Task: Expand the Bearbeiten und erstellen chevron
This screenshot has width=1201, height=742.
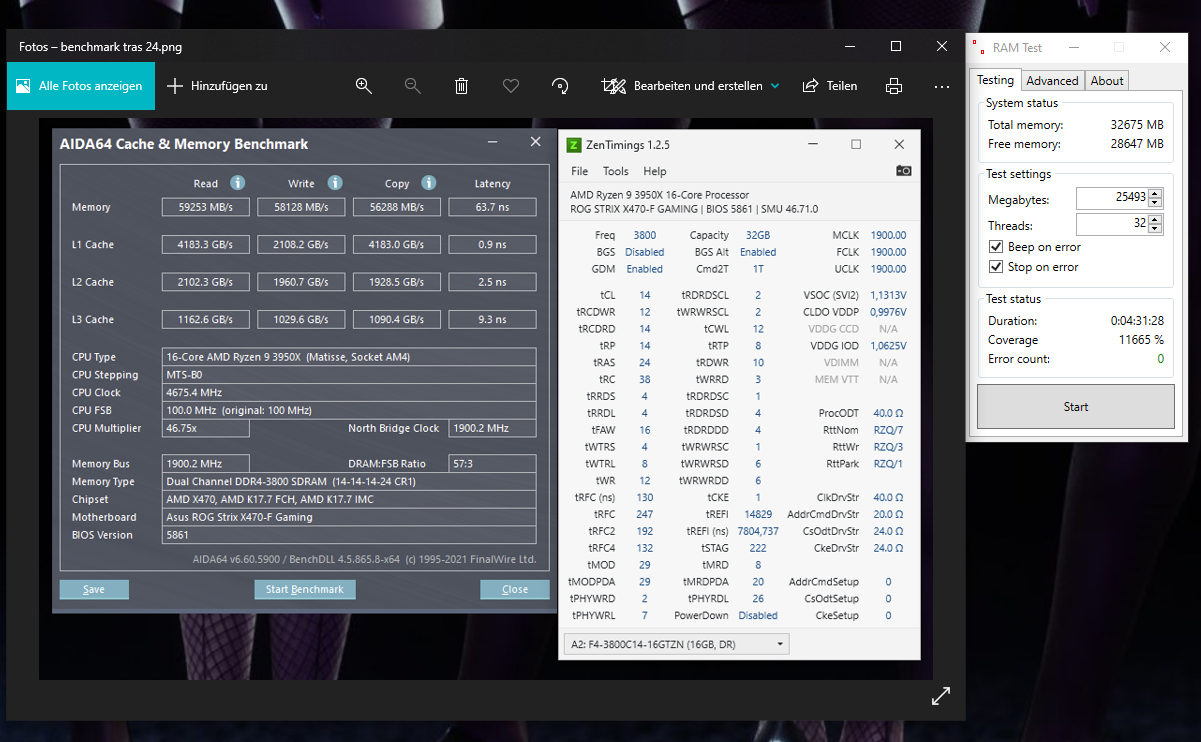Action: coord(775,86)
